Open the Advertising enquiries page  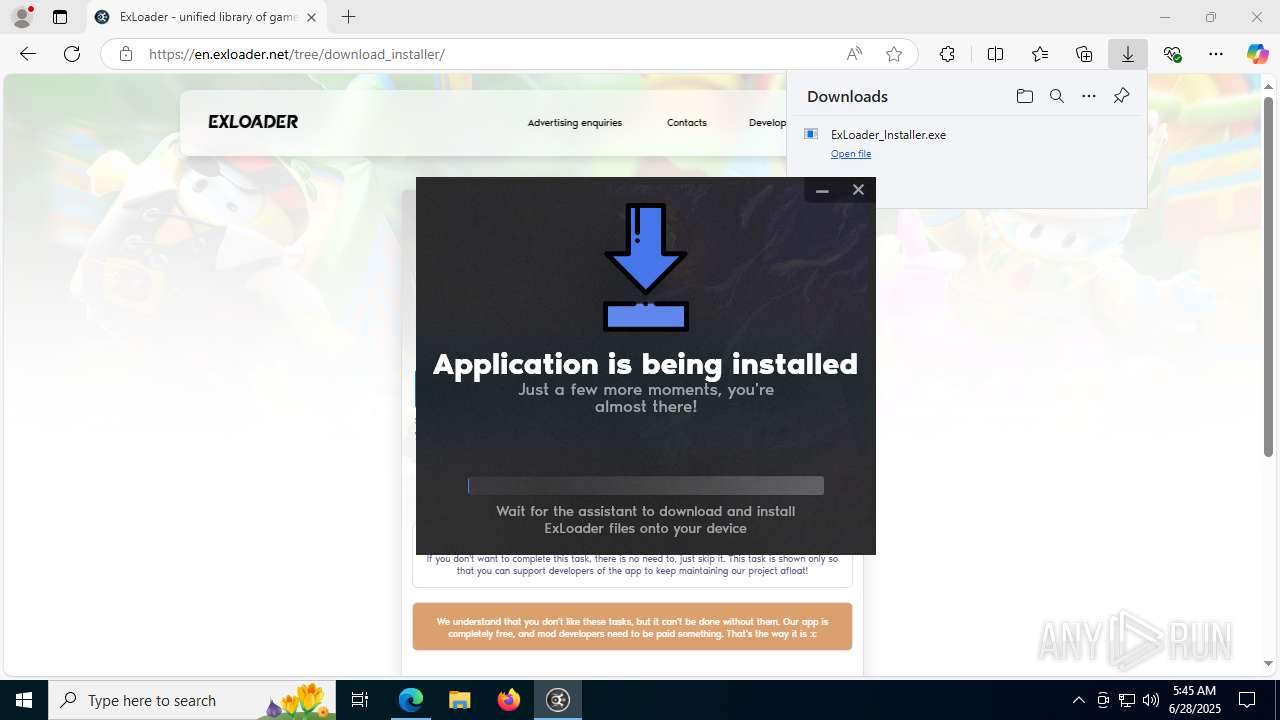(574, 123)
